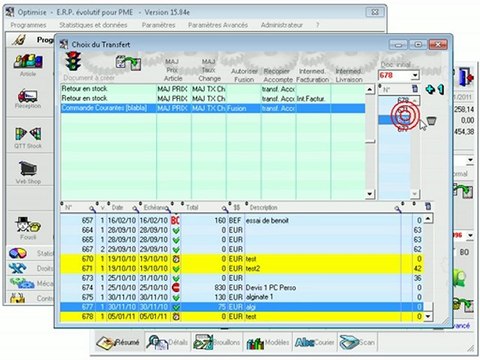Select the Commande Courantes [blabla] row

pos(213,108)
